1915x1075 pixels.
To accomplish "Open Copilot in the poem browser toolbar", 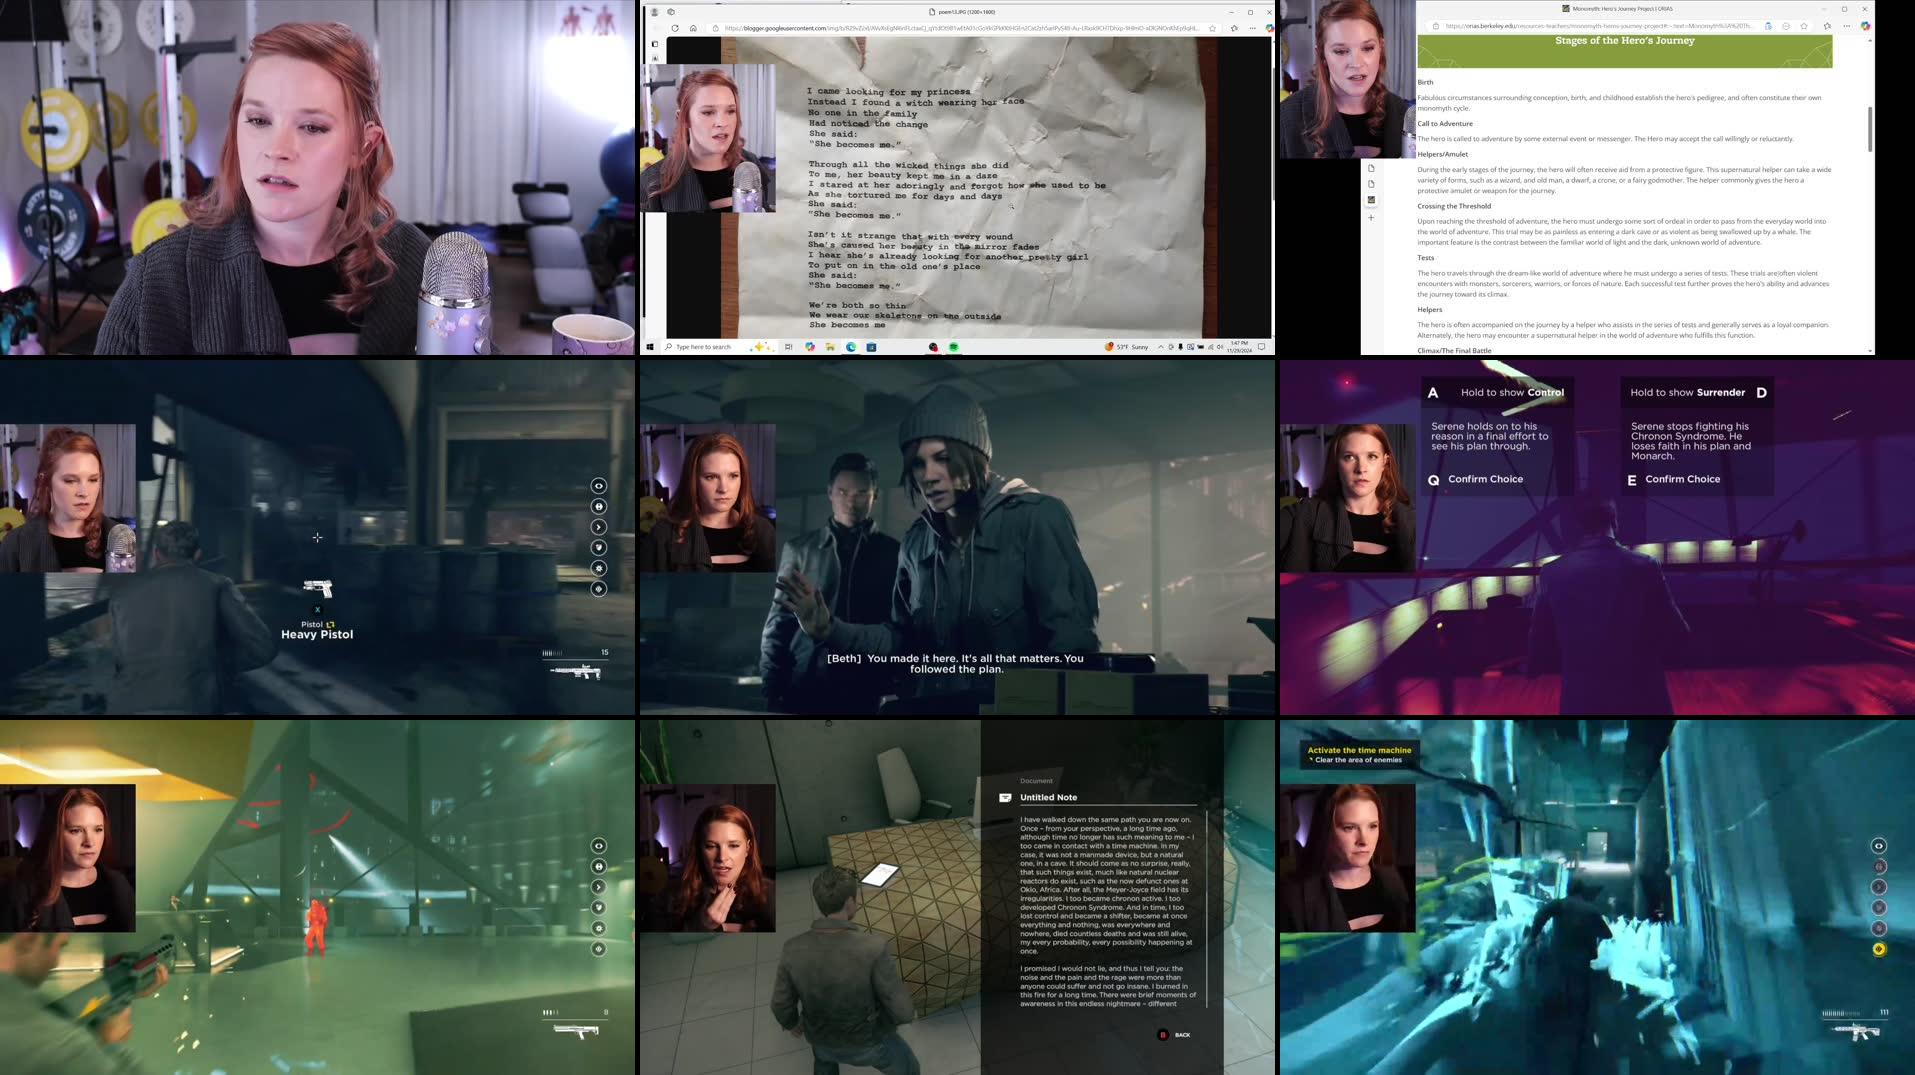I will (x=1269, y=28).
